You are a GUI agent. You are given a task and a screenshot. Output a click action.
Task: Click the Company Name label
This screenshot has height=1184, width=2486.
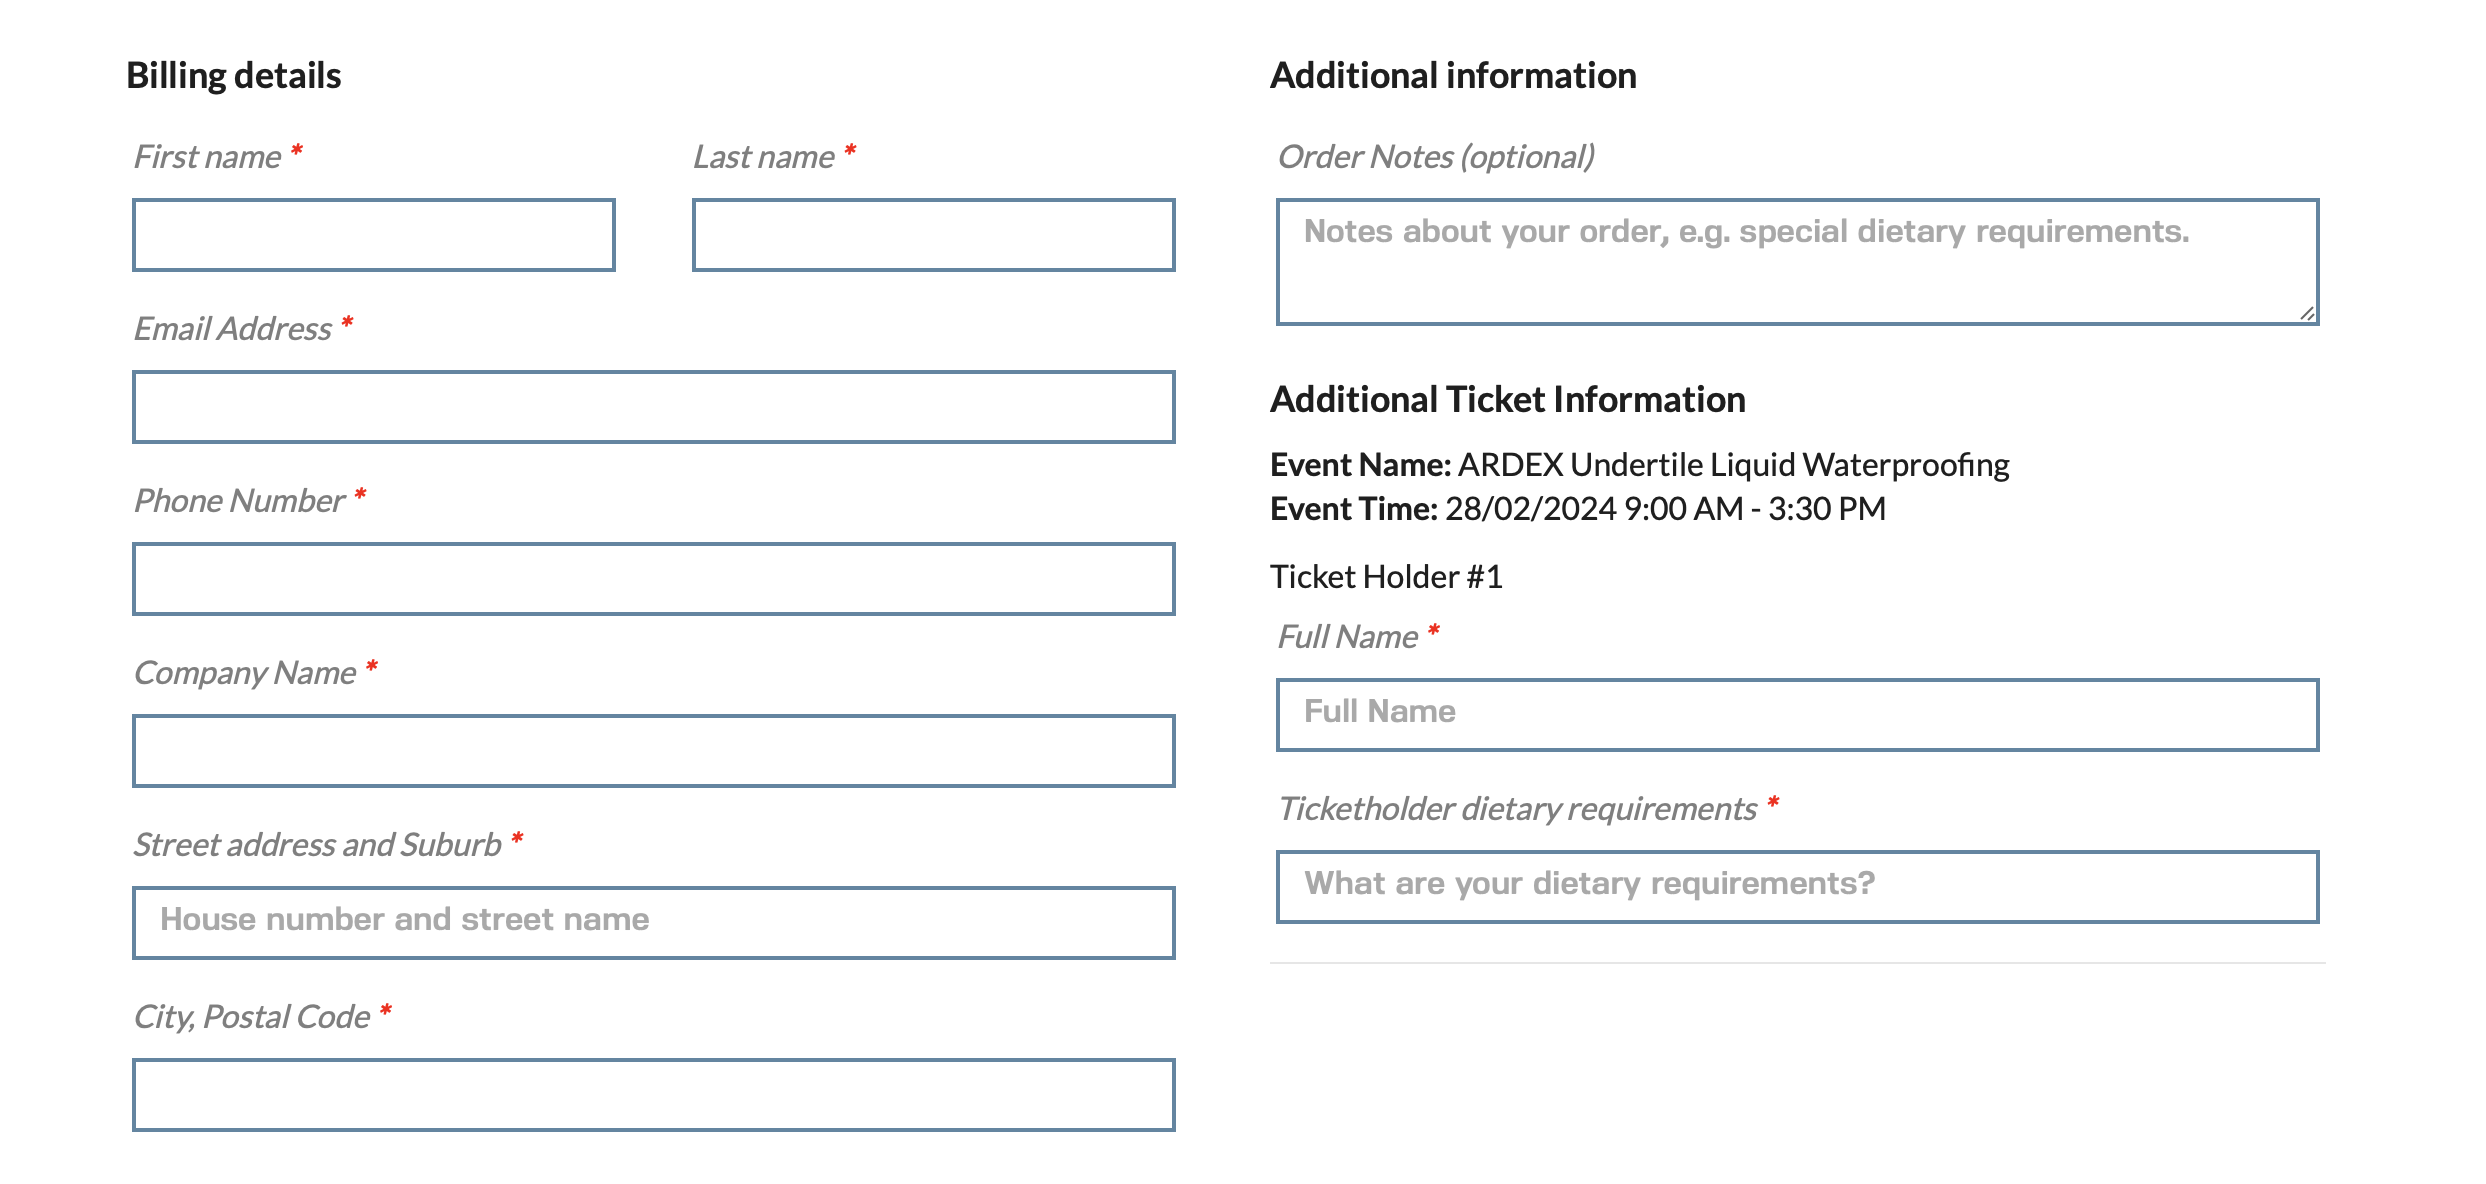coord(245,673)
